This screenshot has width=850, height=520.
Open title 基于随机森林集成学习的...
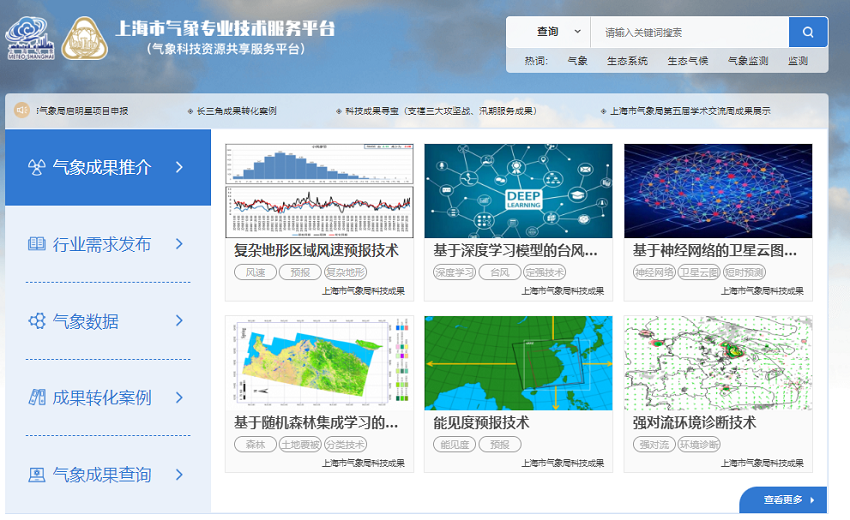[316, 423]
